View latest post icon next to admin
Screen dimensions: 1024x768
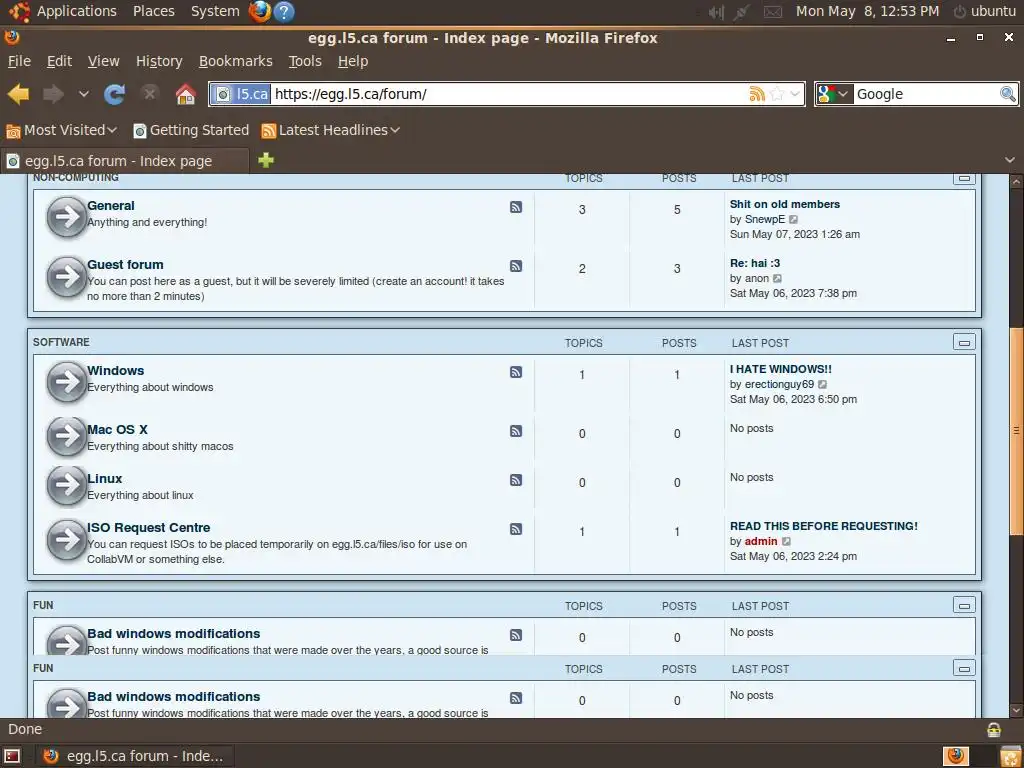(x=786, y=541)
